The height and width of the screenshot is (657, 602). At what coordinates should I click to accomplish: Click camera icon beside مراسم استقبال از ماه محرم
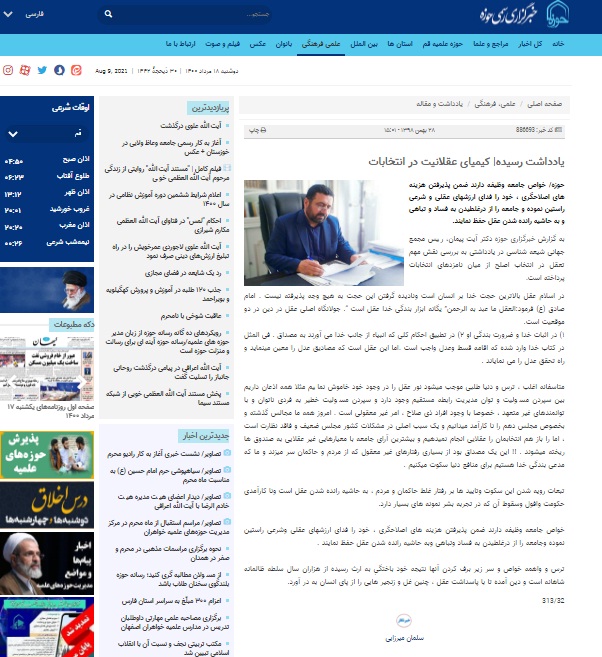(x=227, y=522)
